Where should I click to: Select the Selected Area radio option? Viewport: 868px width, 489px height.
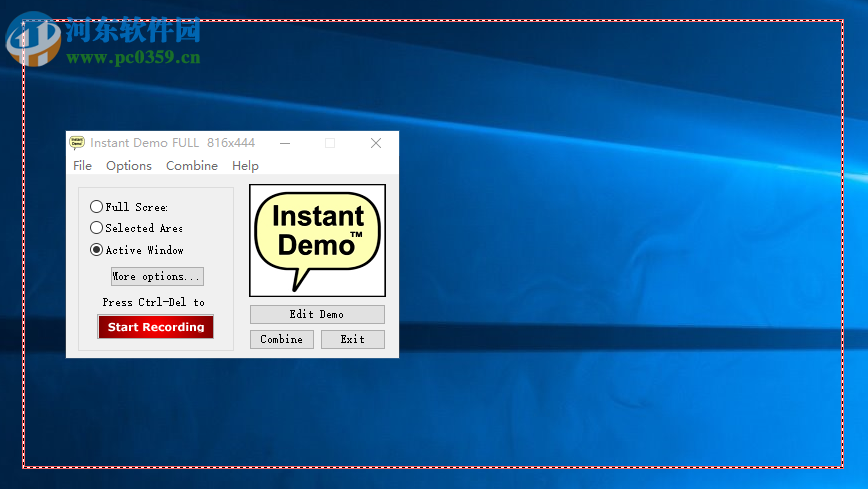click(136, 228)
